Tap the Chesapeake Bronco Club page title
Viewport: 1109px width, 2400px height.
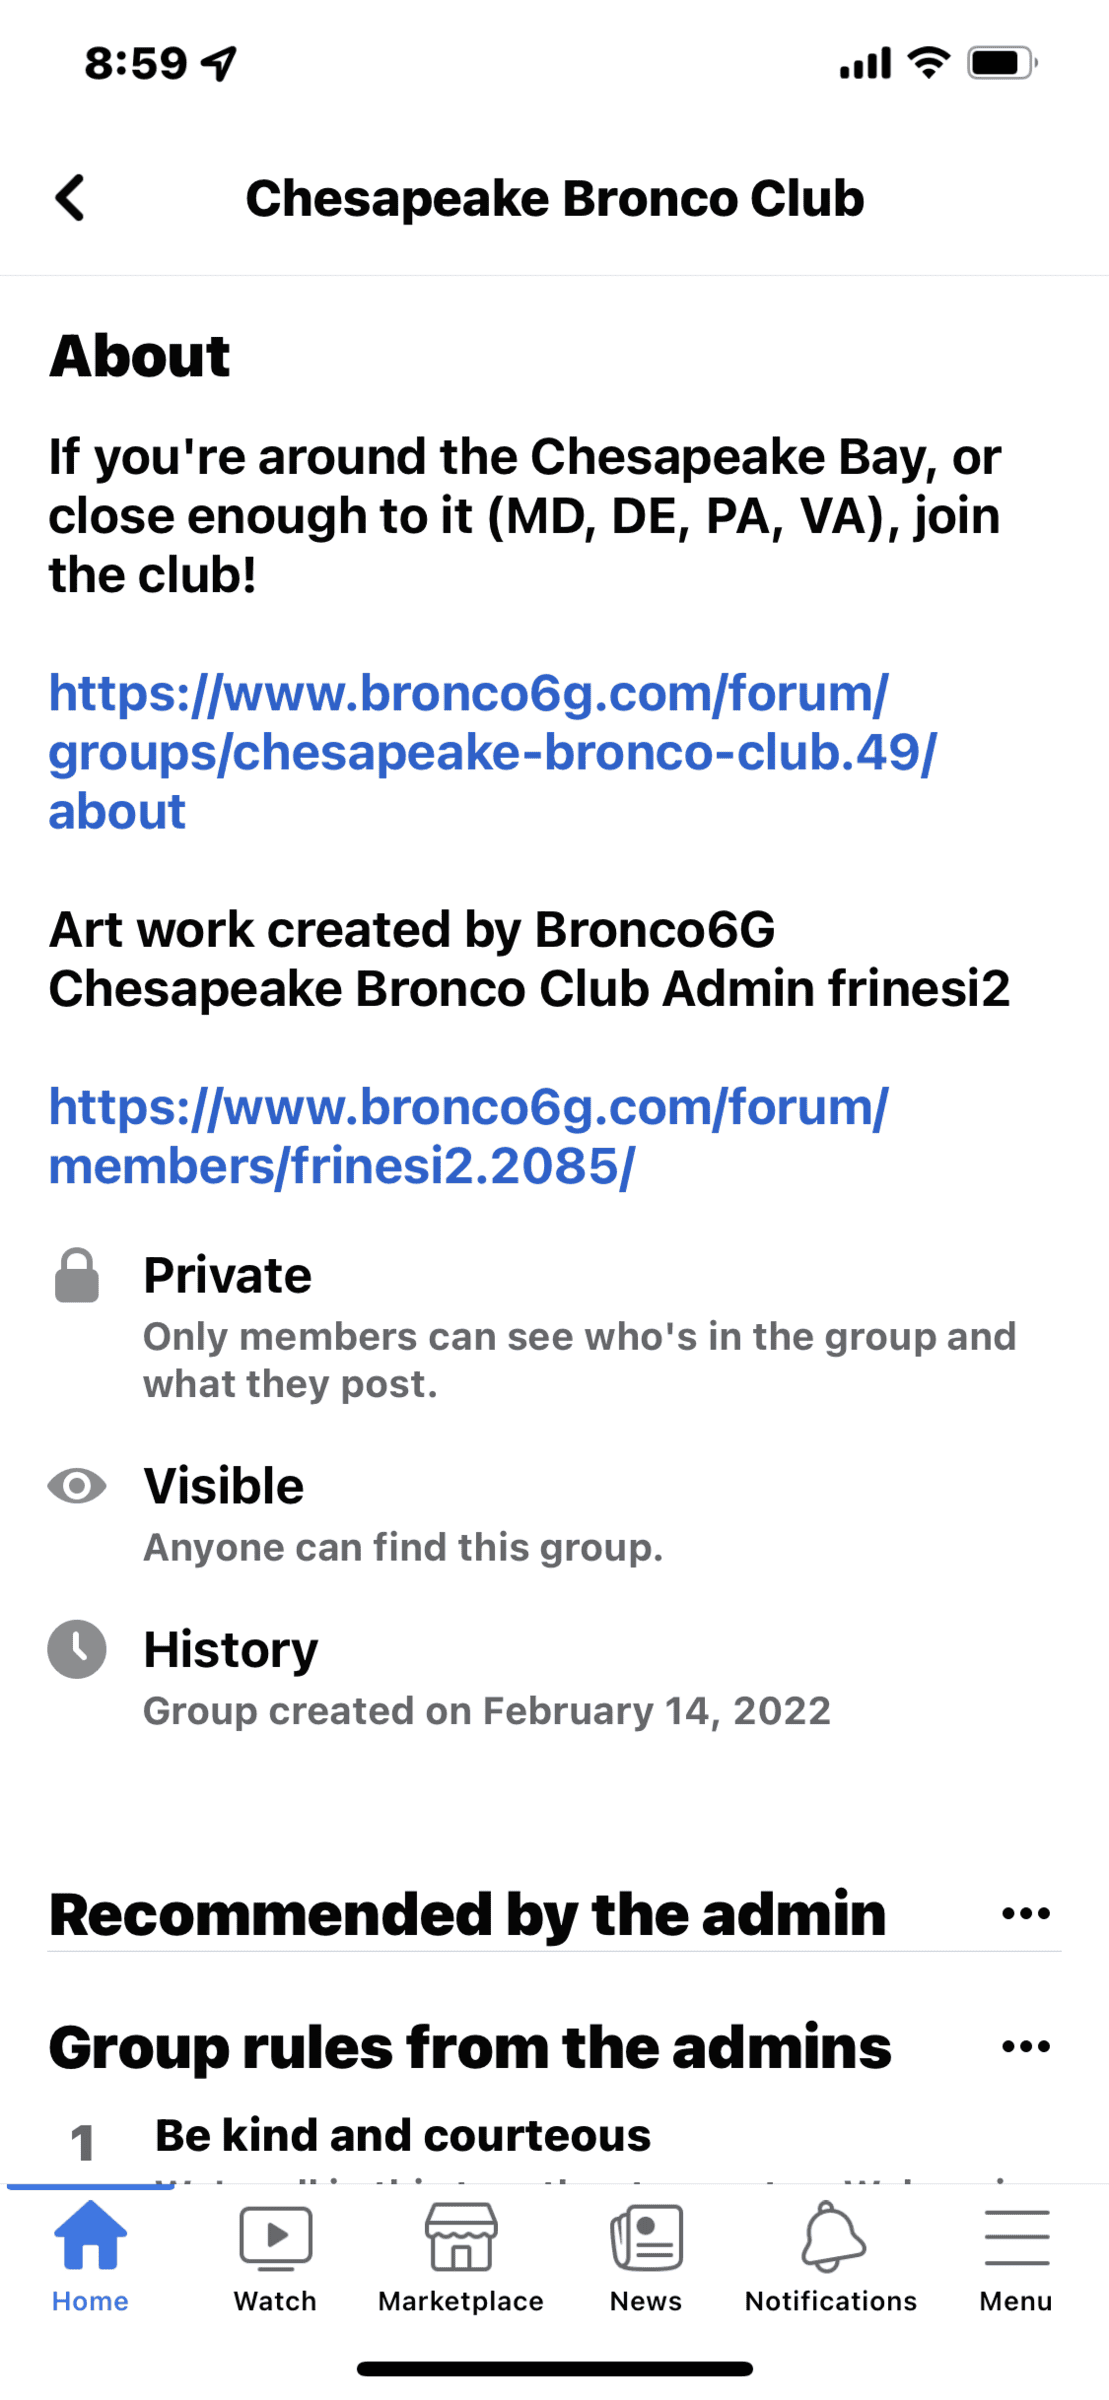[555, 198]
